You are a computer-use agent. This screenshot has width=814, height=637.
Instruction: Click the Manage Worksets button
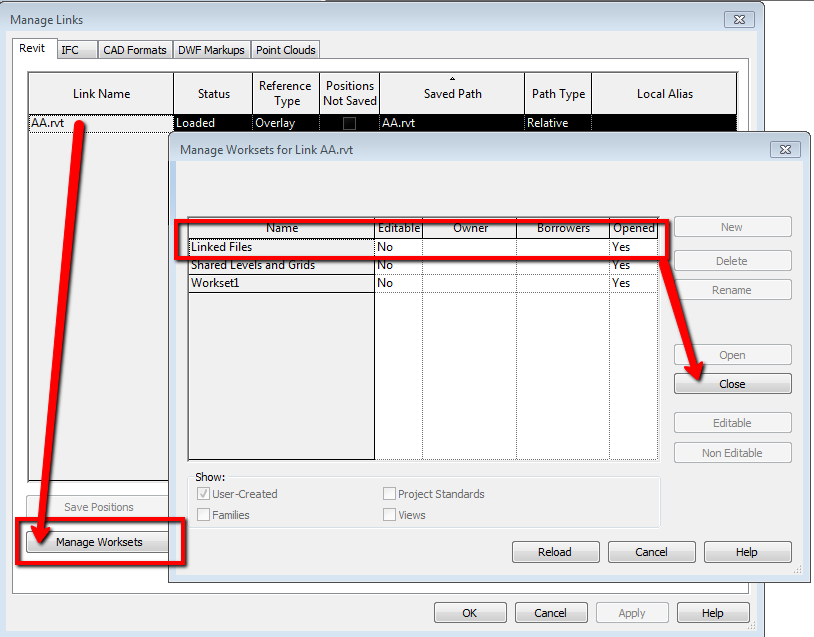[x=101, y=544]
